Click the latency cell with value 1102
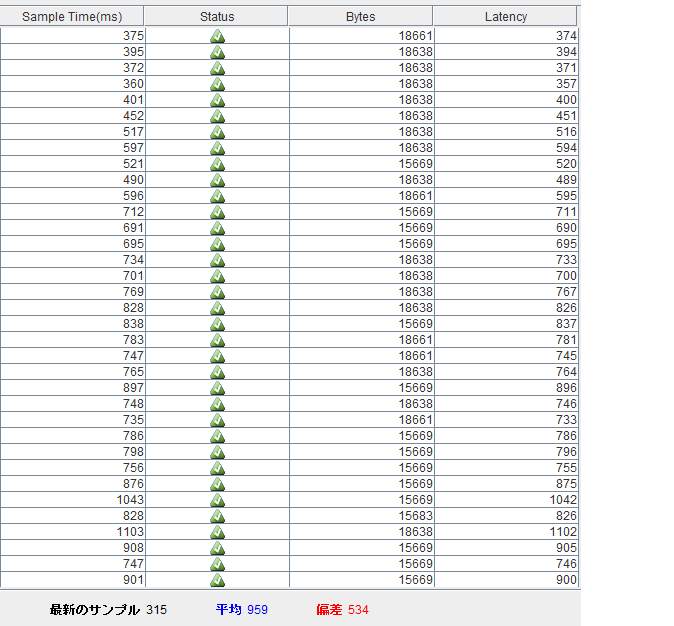 [x=562, y=532]
